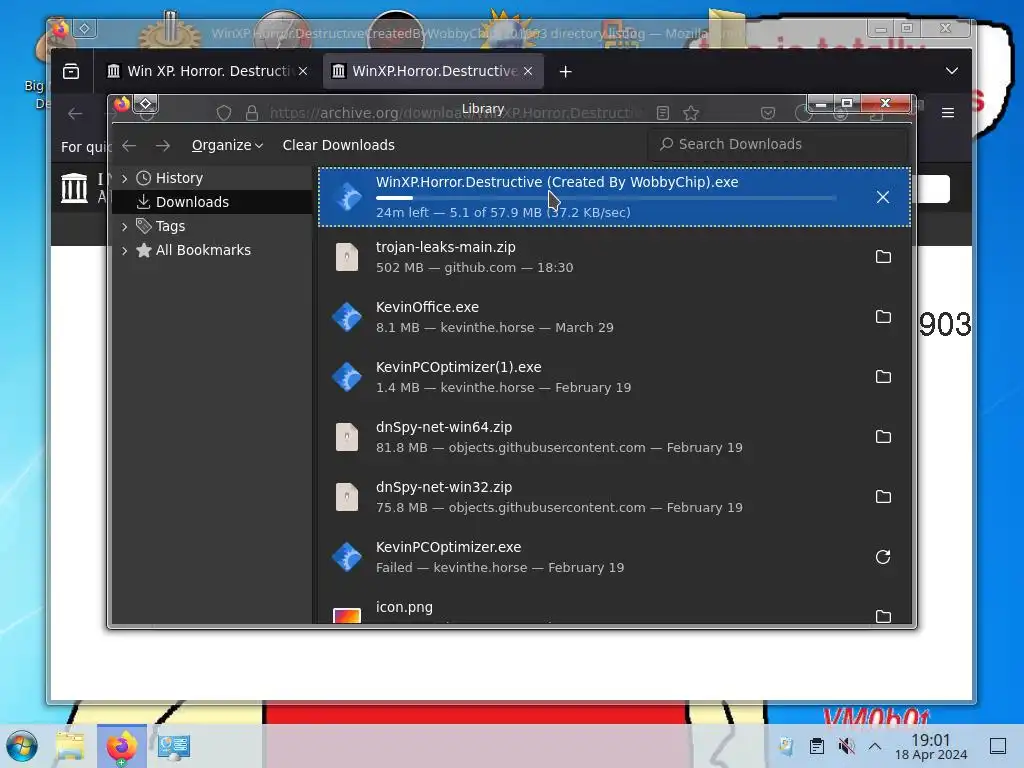
Task: Open containing folder for dnSpy-net-win32.zip
Action: [883, 497]
